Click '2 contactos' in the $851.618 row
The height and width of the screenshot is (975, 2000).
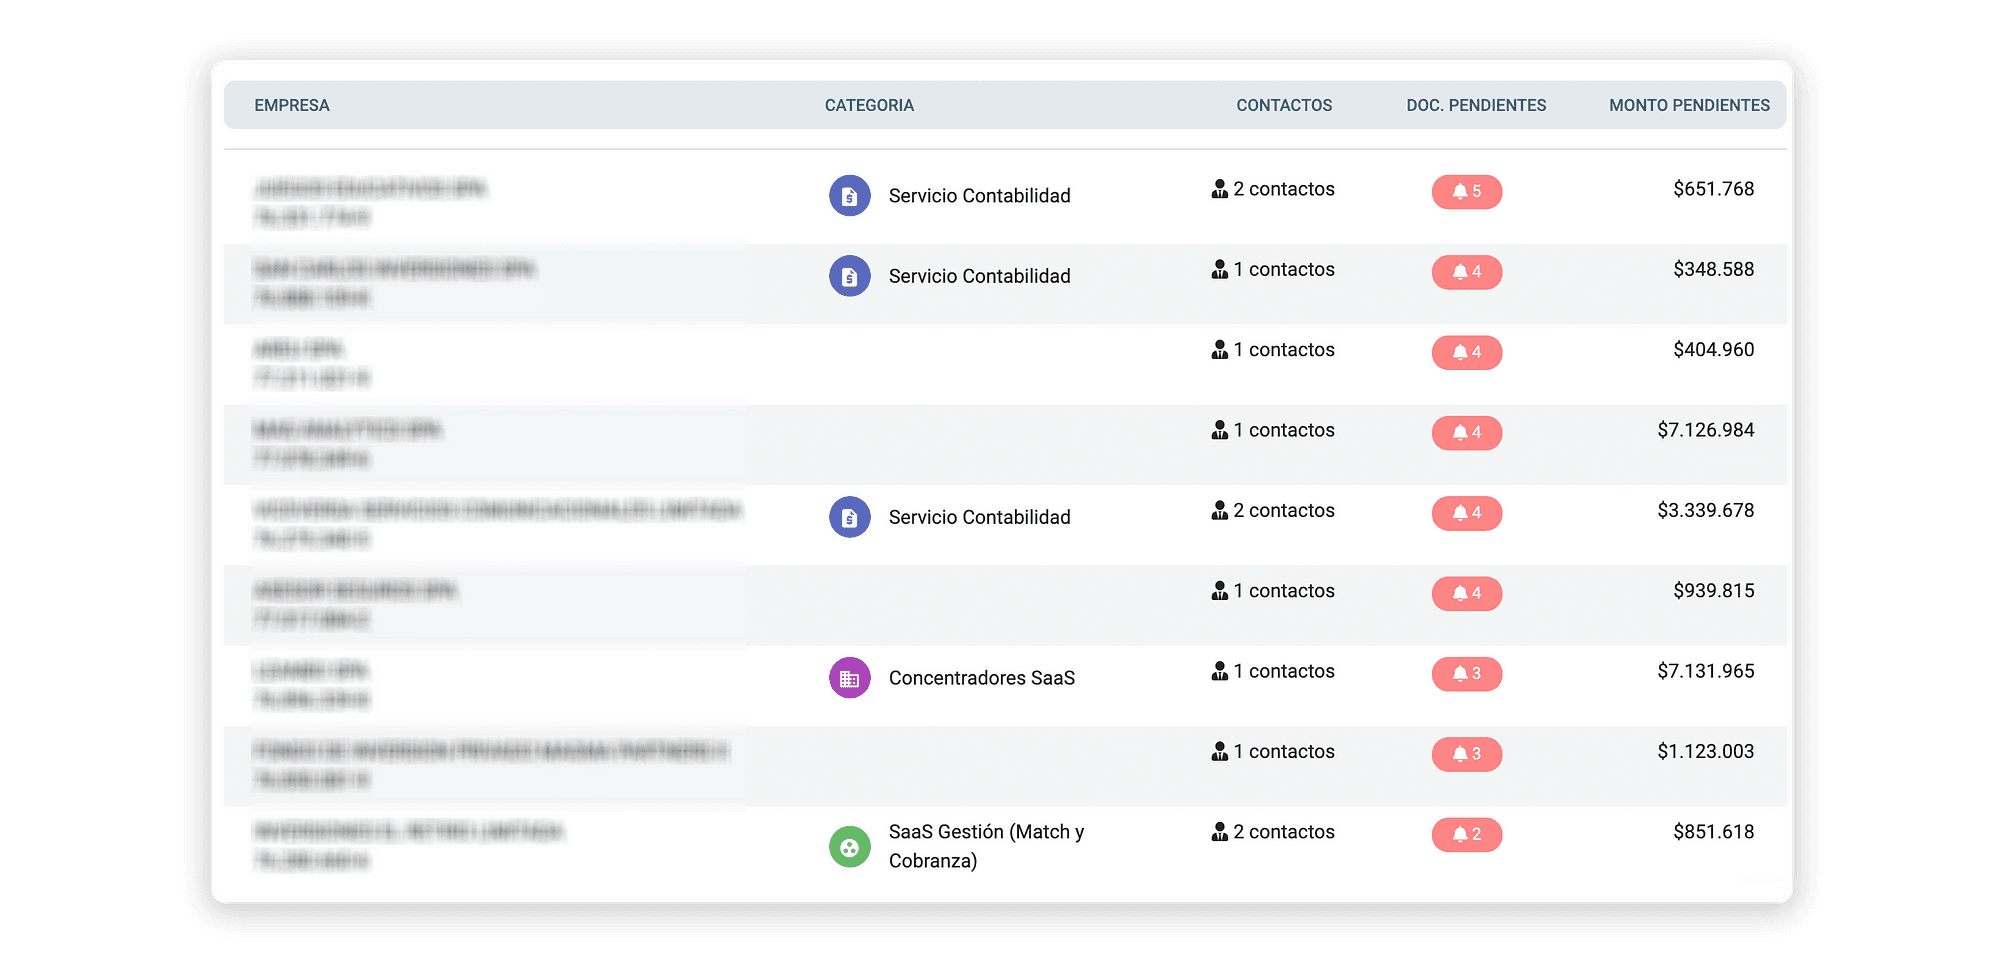click(x=1283, y=832)
